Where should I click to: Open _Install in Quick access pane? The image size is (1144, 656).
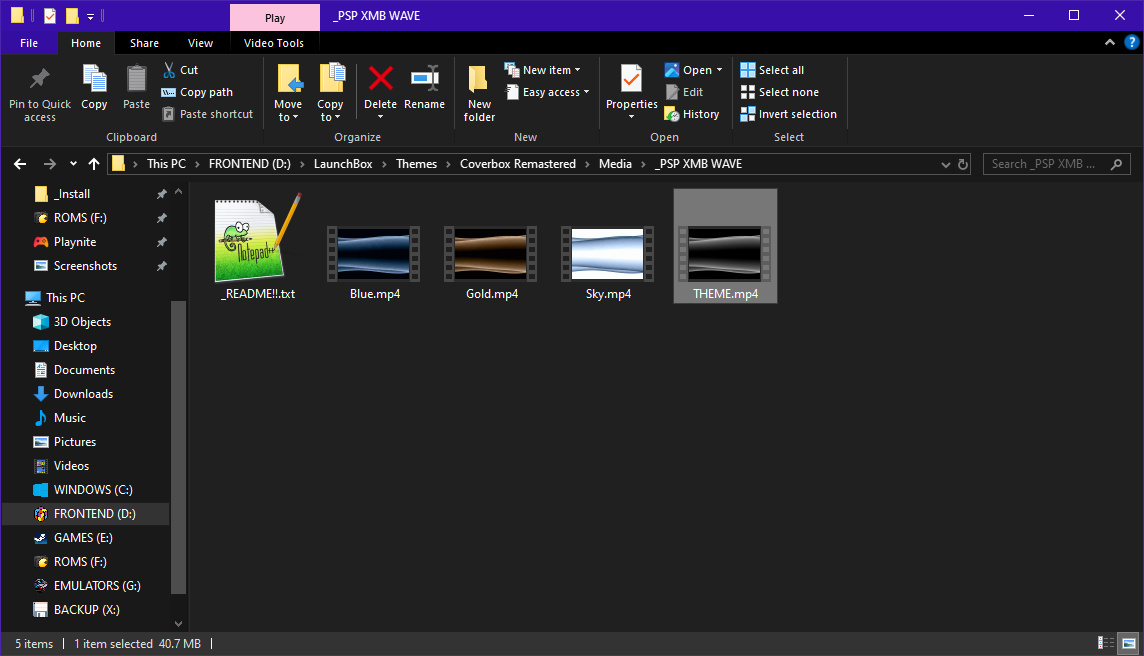point(72,194)
